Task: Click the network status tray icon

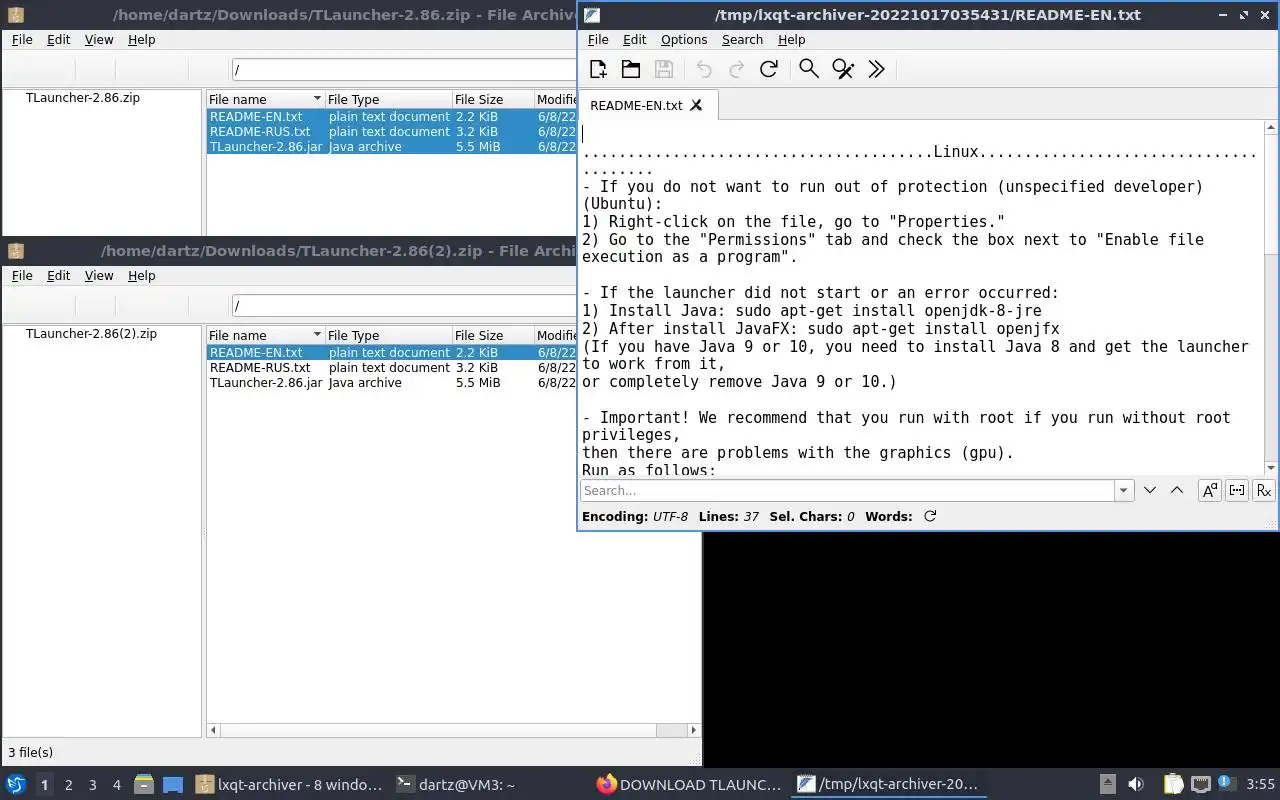Action: click(x=1201, y=784)
